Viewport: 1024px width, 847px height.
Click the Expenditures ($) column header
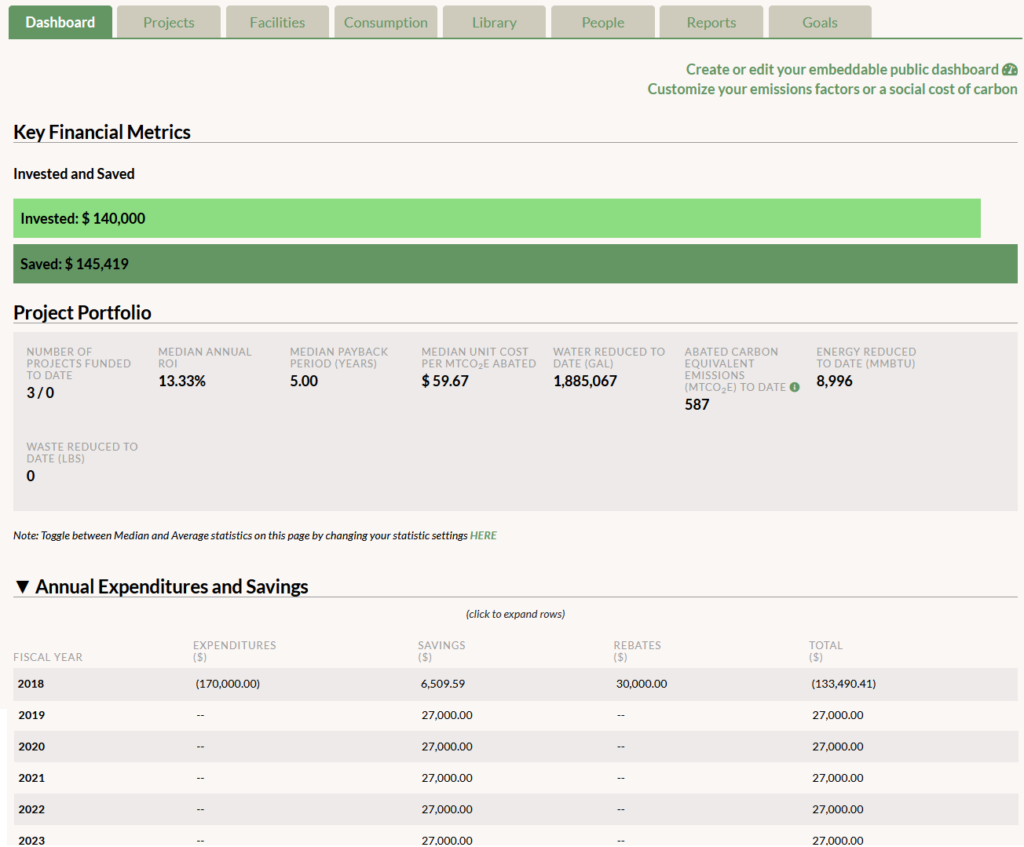pyautogui.click(x=234, y=651)
